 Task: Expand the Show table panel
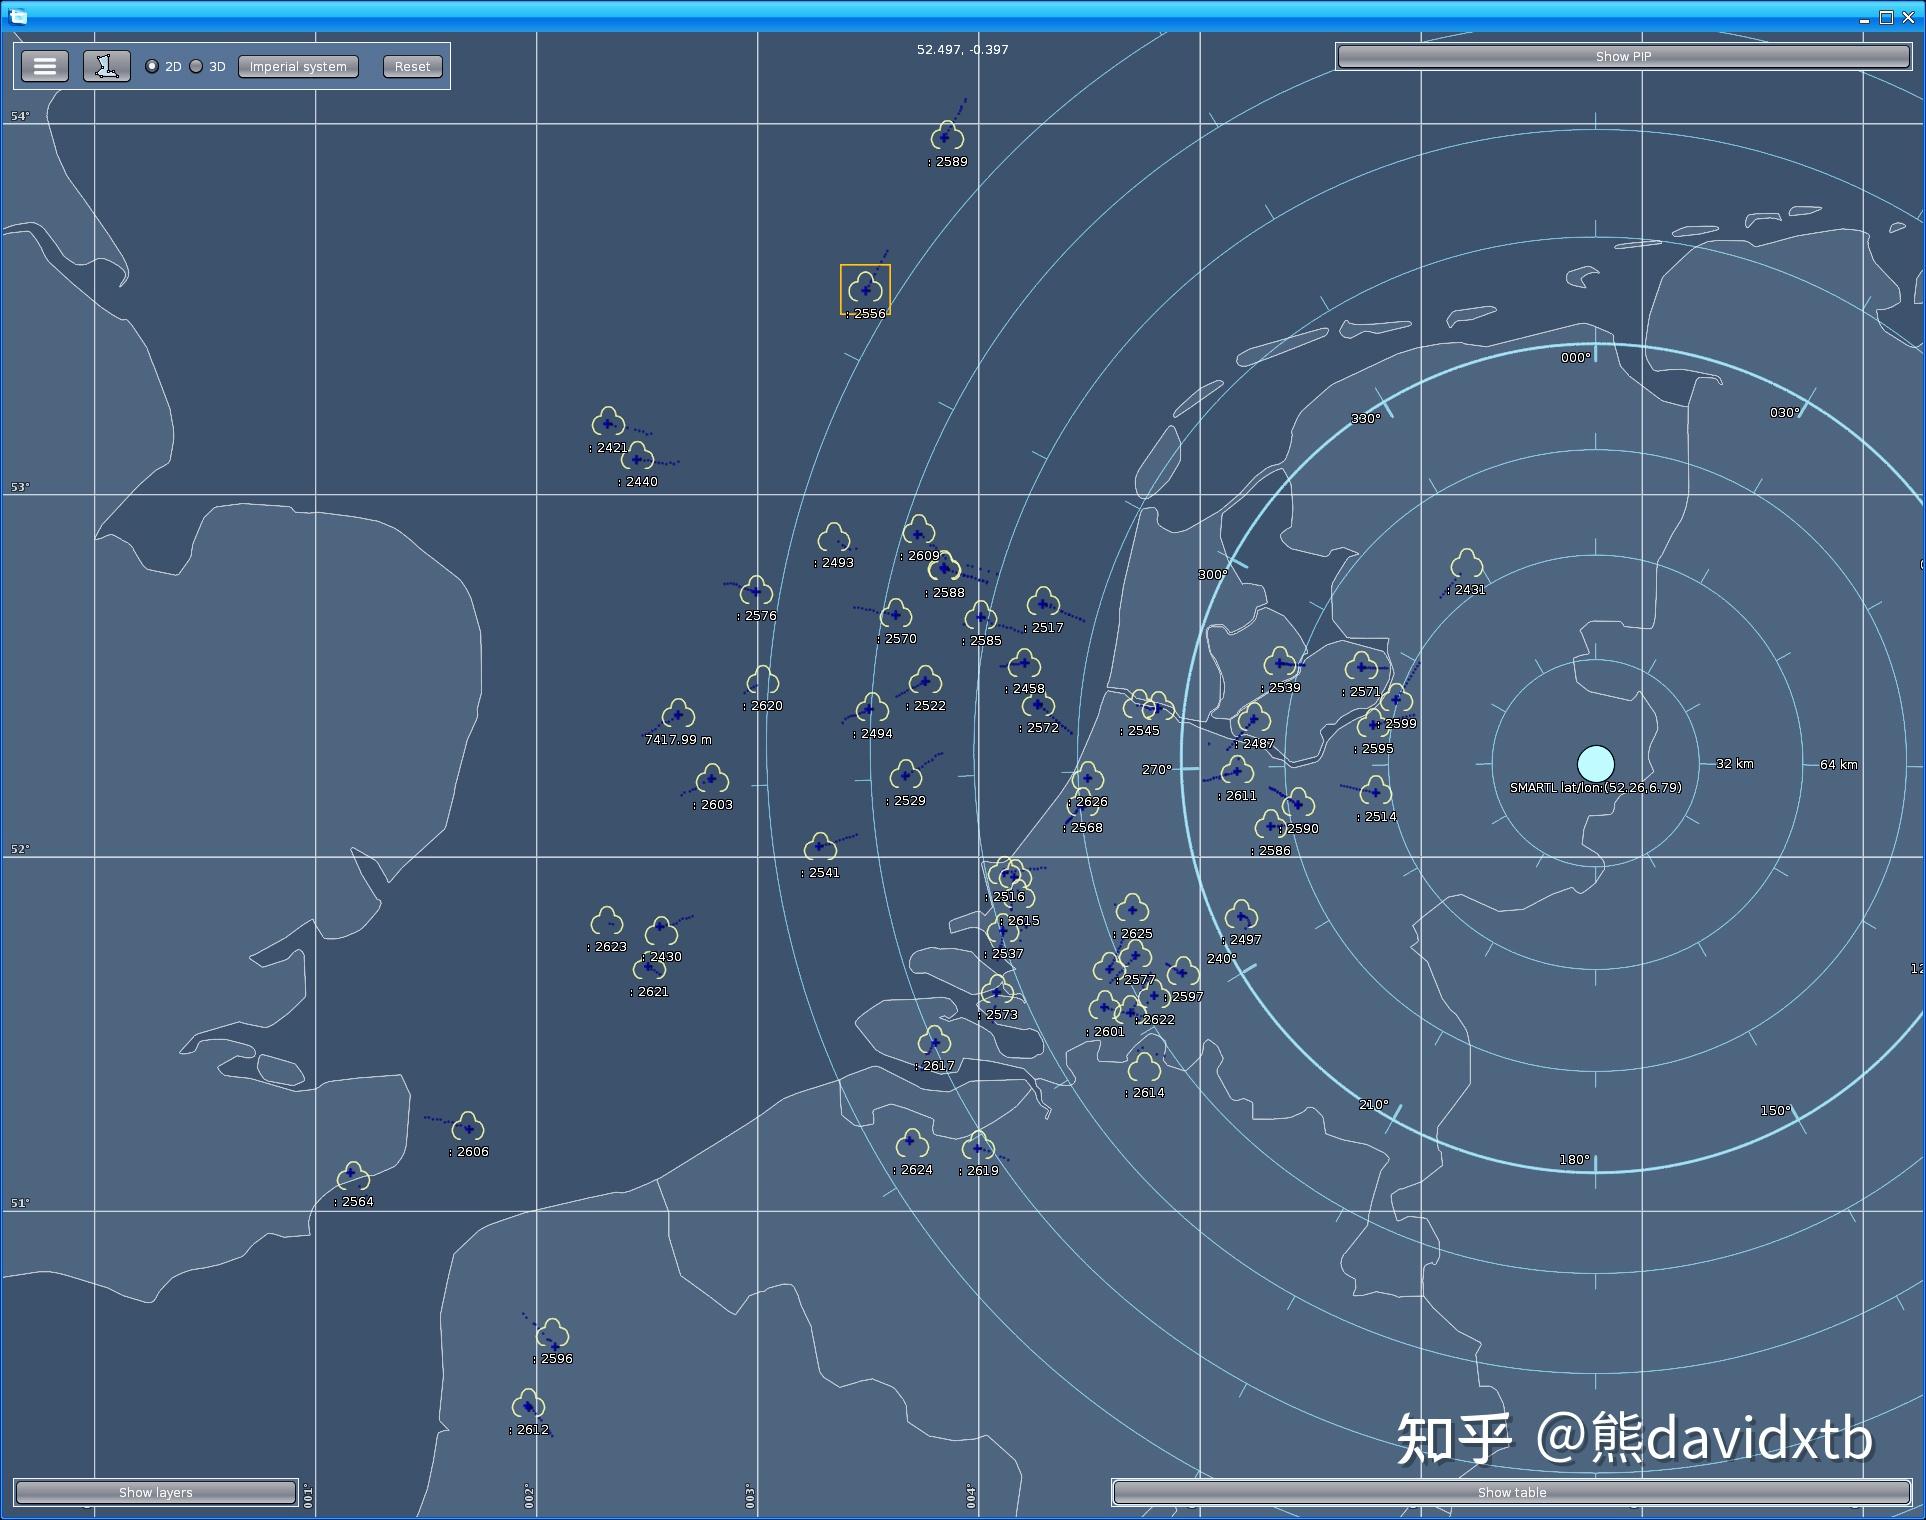(1511, 1492)
